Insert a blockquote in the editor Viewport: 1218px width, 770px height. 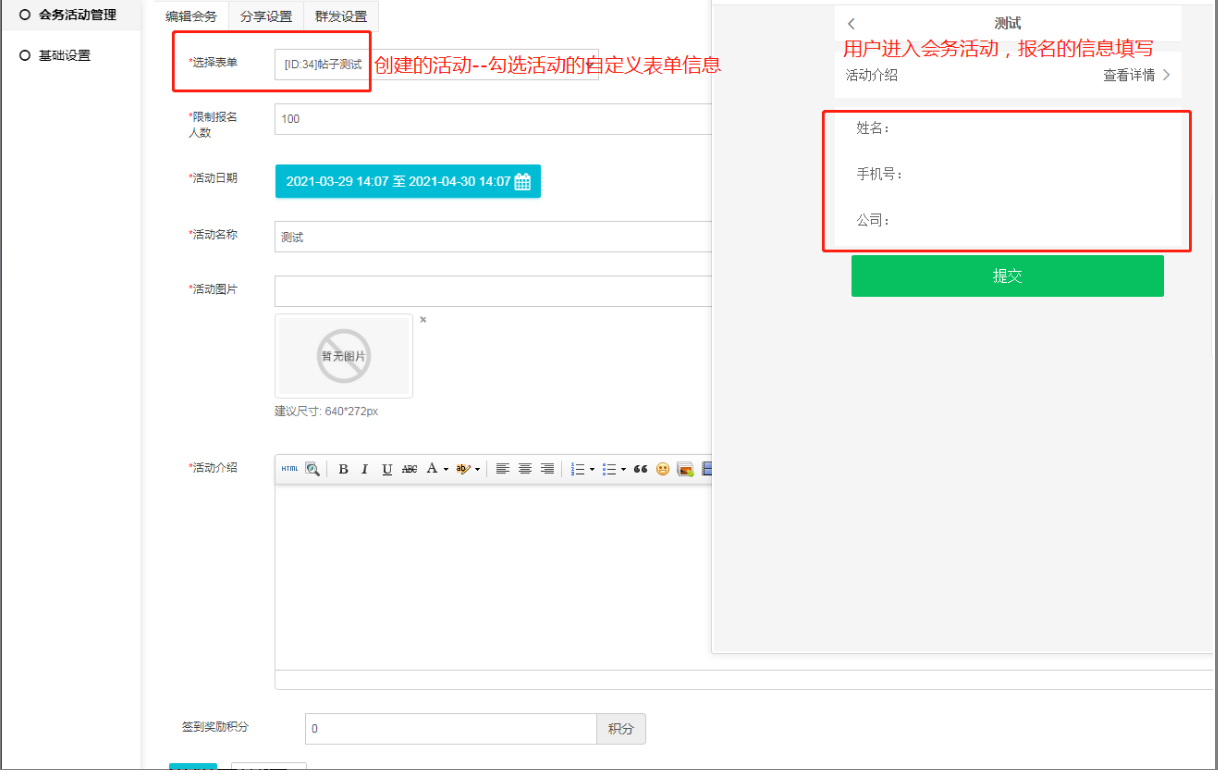[x=641, y=469]
